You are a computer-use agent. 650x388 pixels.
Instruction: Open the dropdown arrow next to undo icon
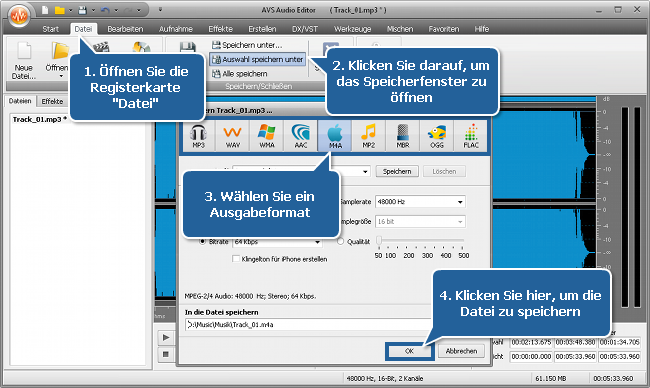[x=116, y=10]
